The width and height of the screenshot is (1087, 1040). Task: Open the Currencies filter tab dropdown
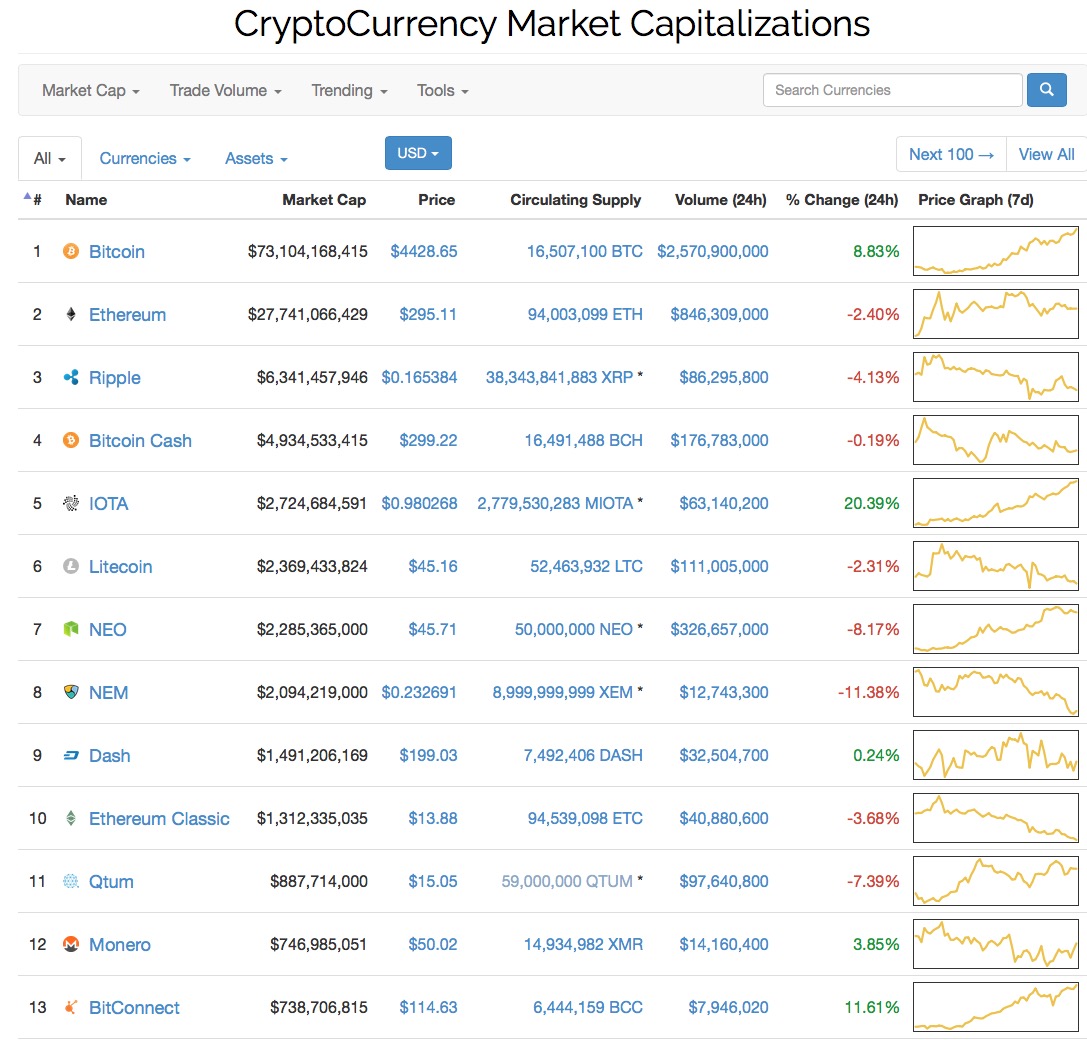point(145,158)
